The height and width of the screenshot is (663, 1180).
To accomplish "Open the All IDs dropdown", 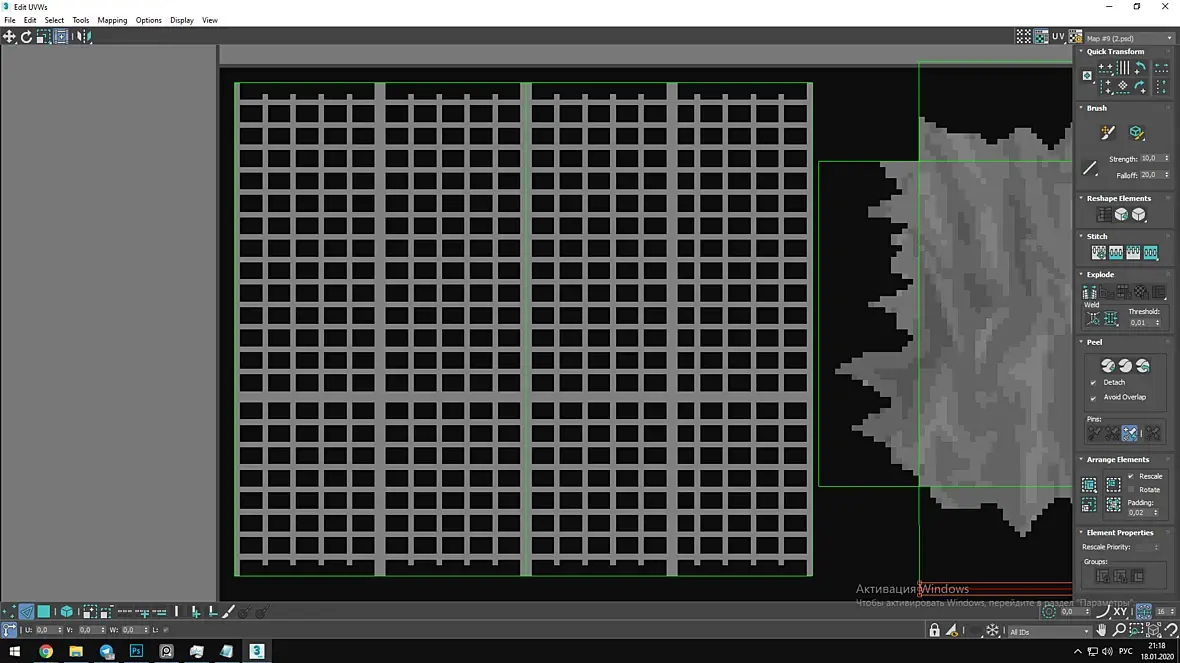I will coord(1048,631).
